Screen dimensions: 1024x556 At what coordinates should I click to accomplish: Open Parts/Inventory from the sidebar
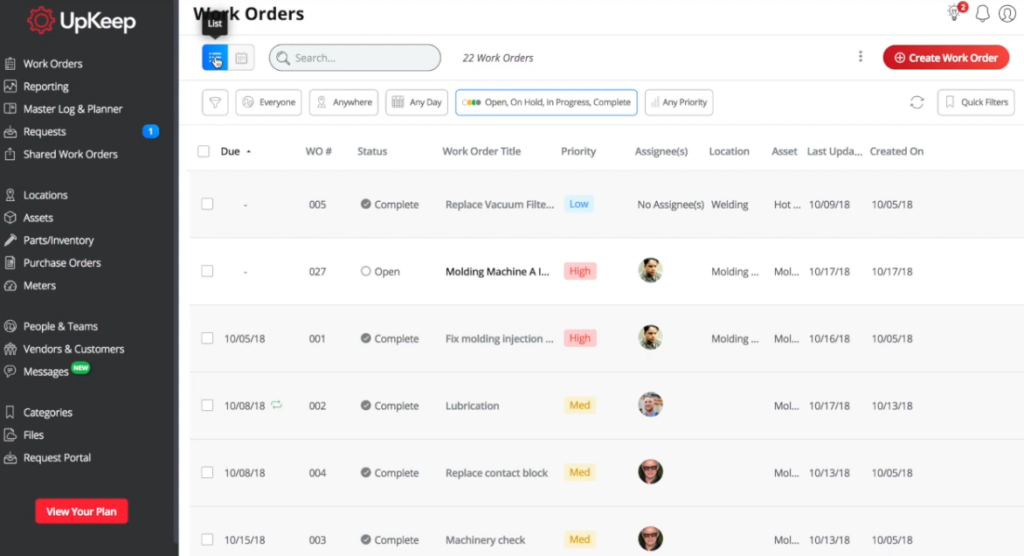point(58,240)
